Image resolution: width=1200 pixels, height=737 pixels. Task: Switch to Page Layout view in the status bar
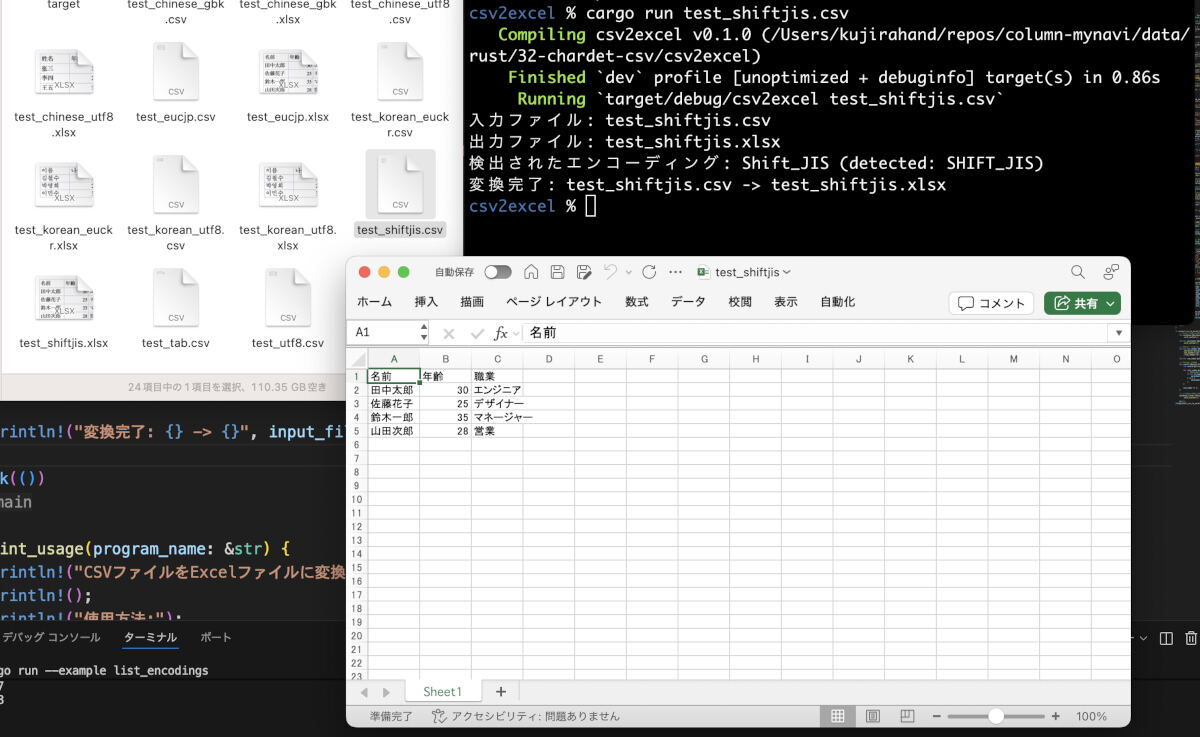click(872, 715)
